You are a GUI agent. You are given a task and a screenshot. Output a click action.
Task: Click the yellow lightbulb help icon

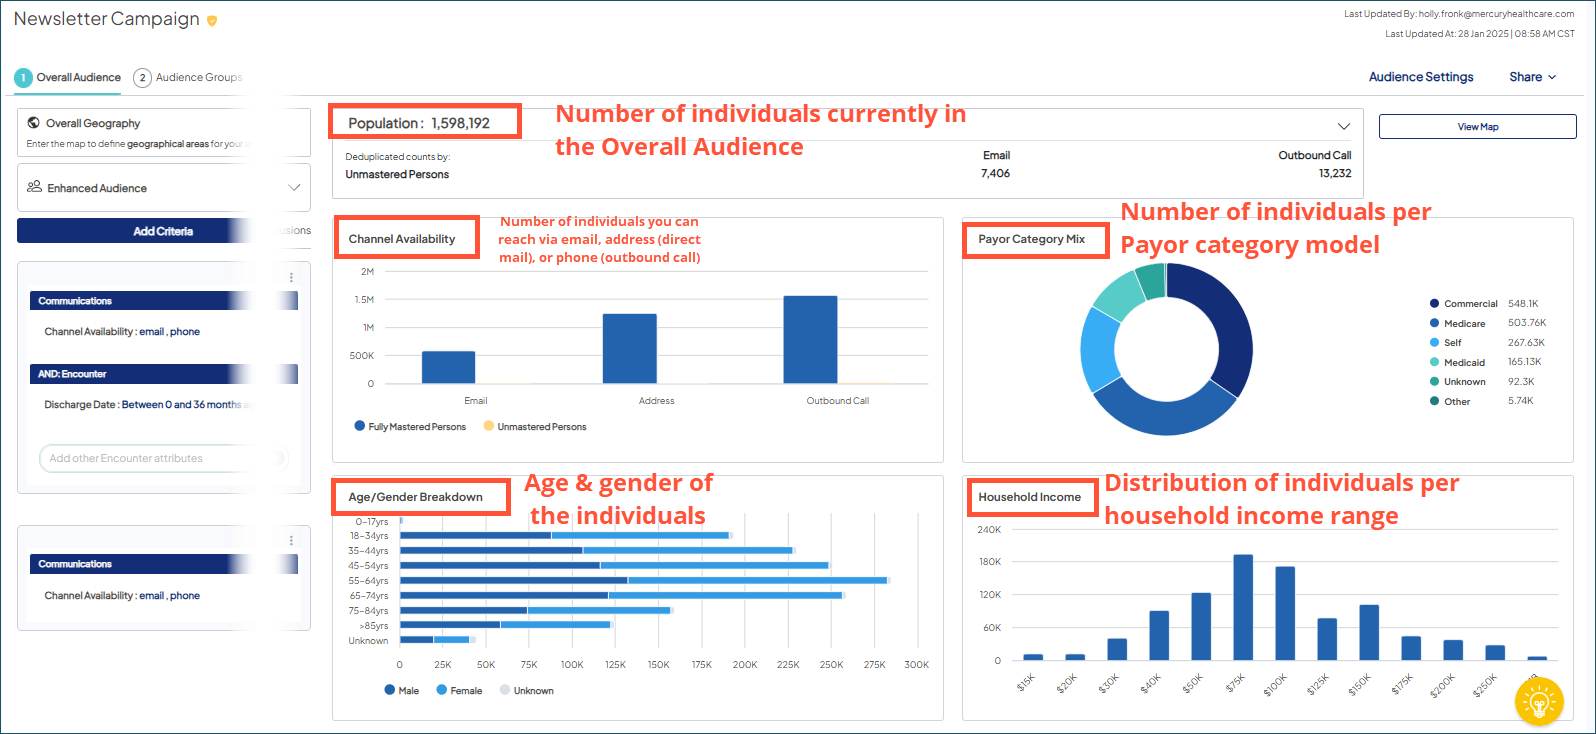[1538, 700]
